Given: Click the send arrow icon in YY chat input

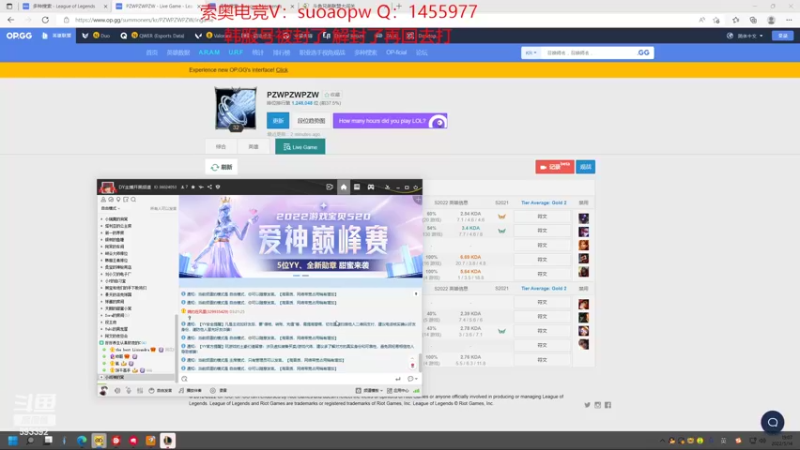Looking at the screenshot, I should click(x=398, y=379).
